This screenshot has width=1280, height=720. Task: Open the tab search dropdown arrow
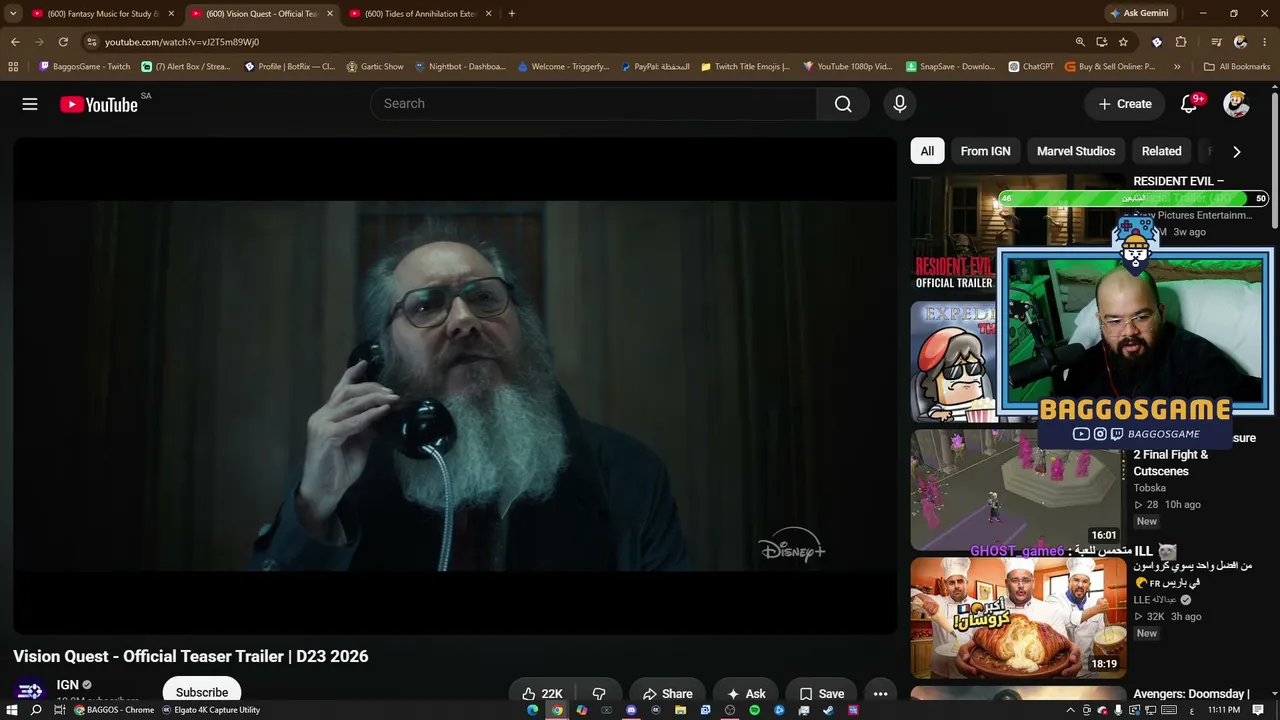(13, 14)
